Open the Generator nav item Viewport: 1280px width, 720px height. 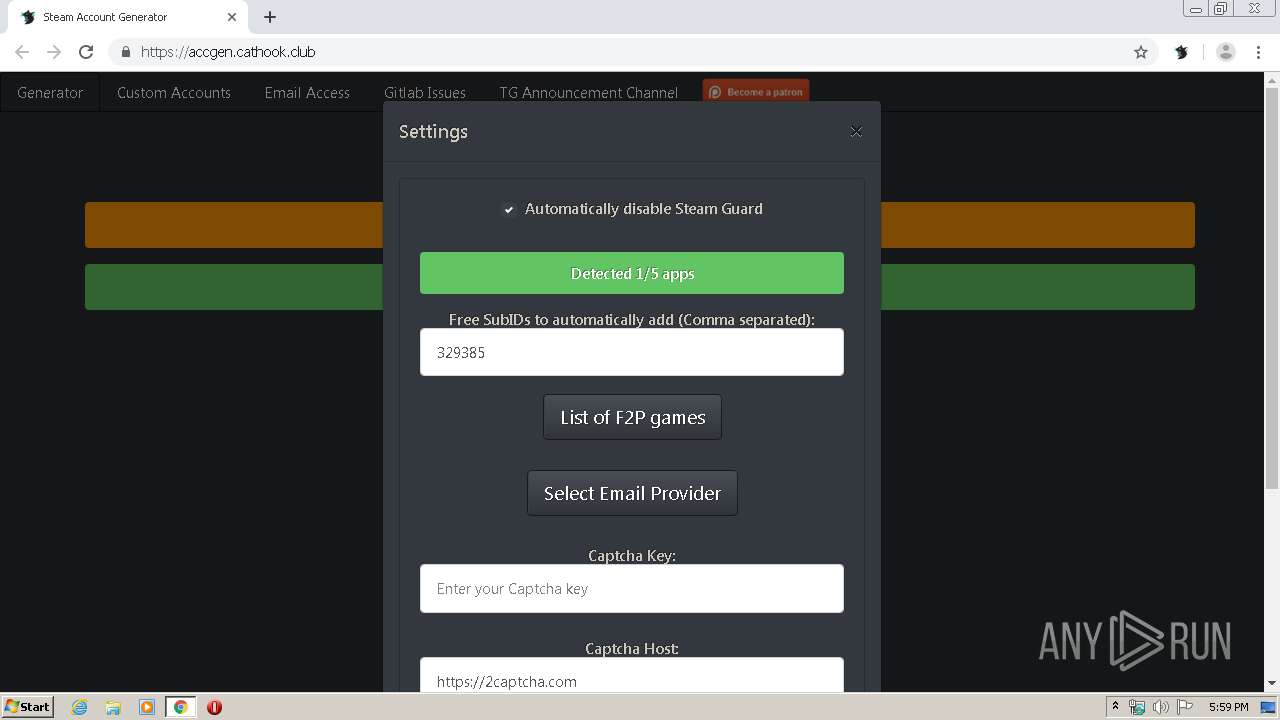[50, 92]
